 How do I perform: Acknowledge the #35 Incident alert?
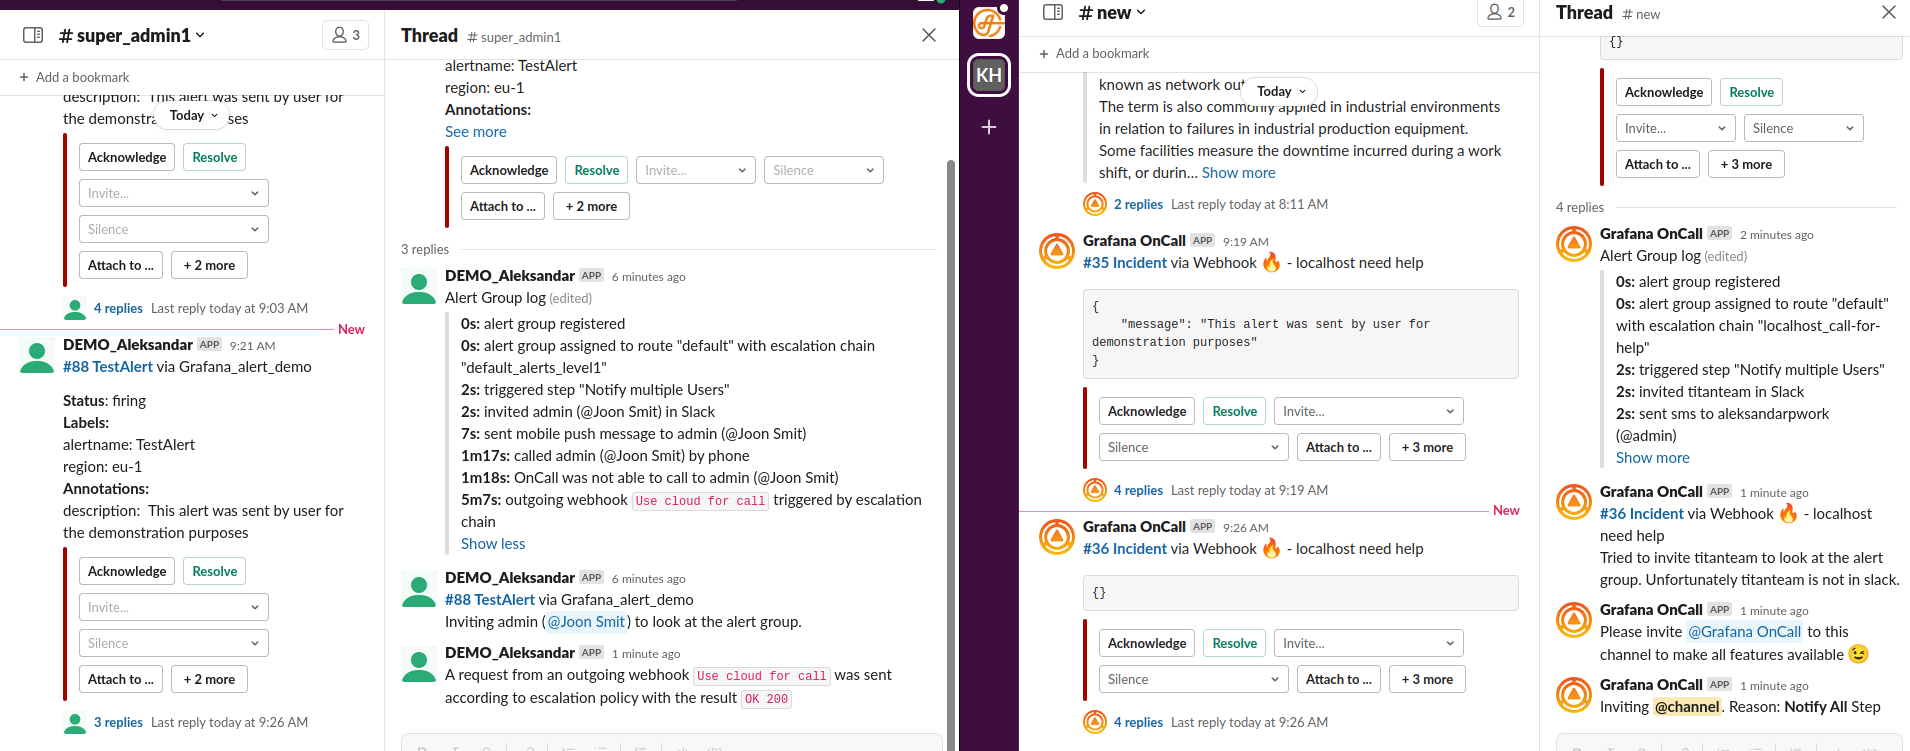pos(1147,411)
